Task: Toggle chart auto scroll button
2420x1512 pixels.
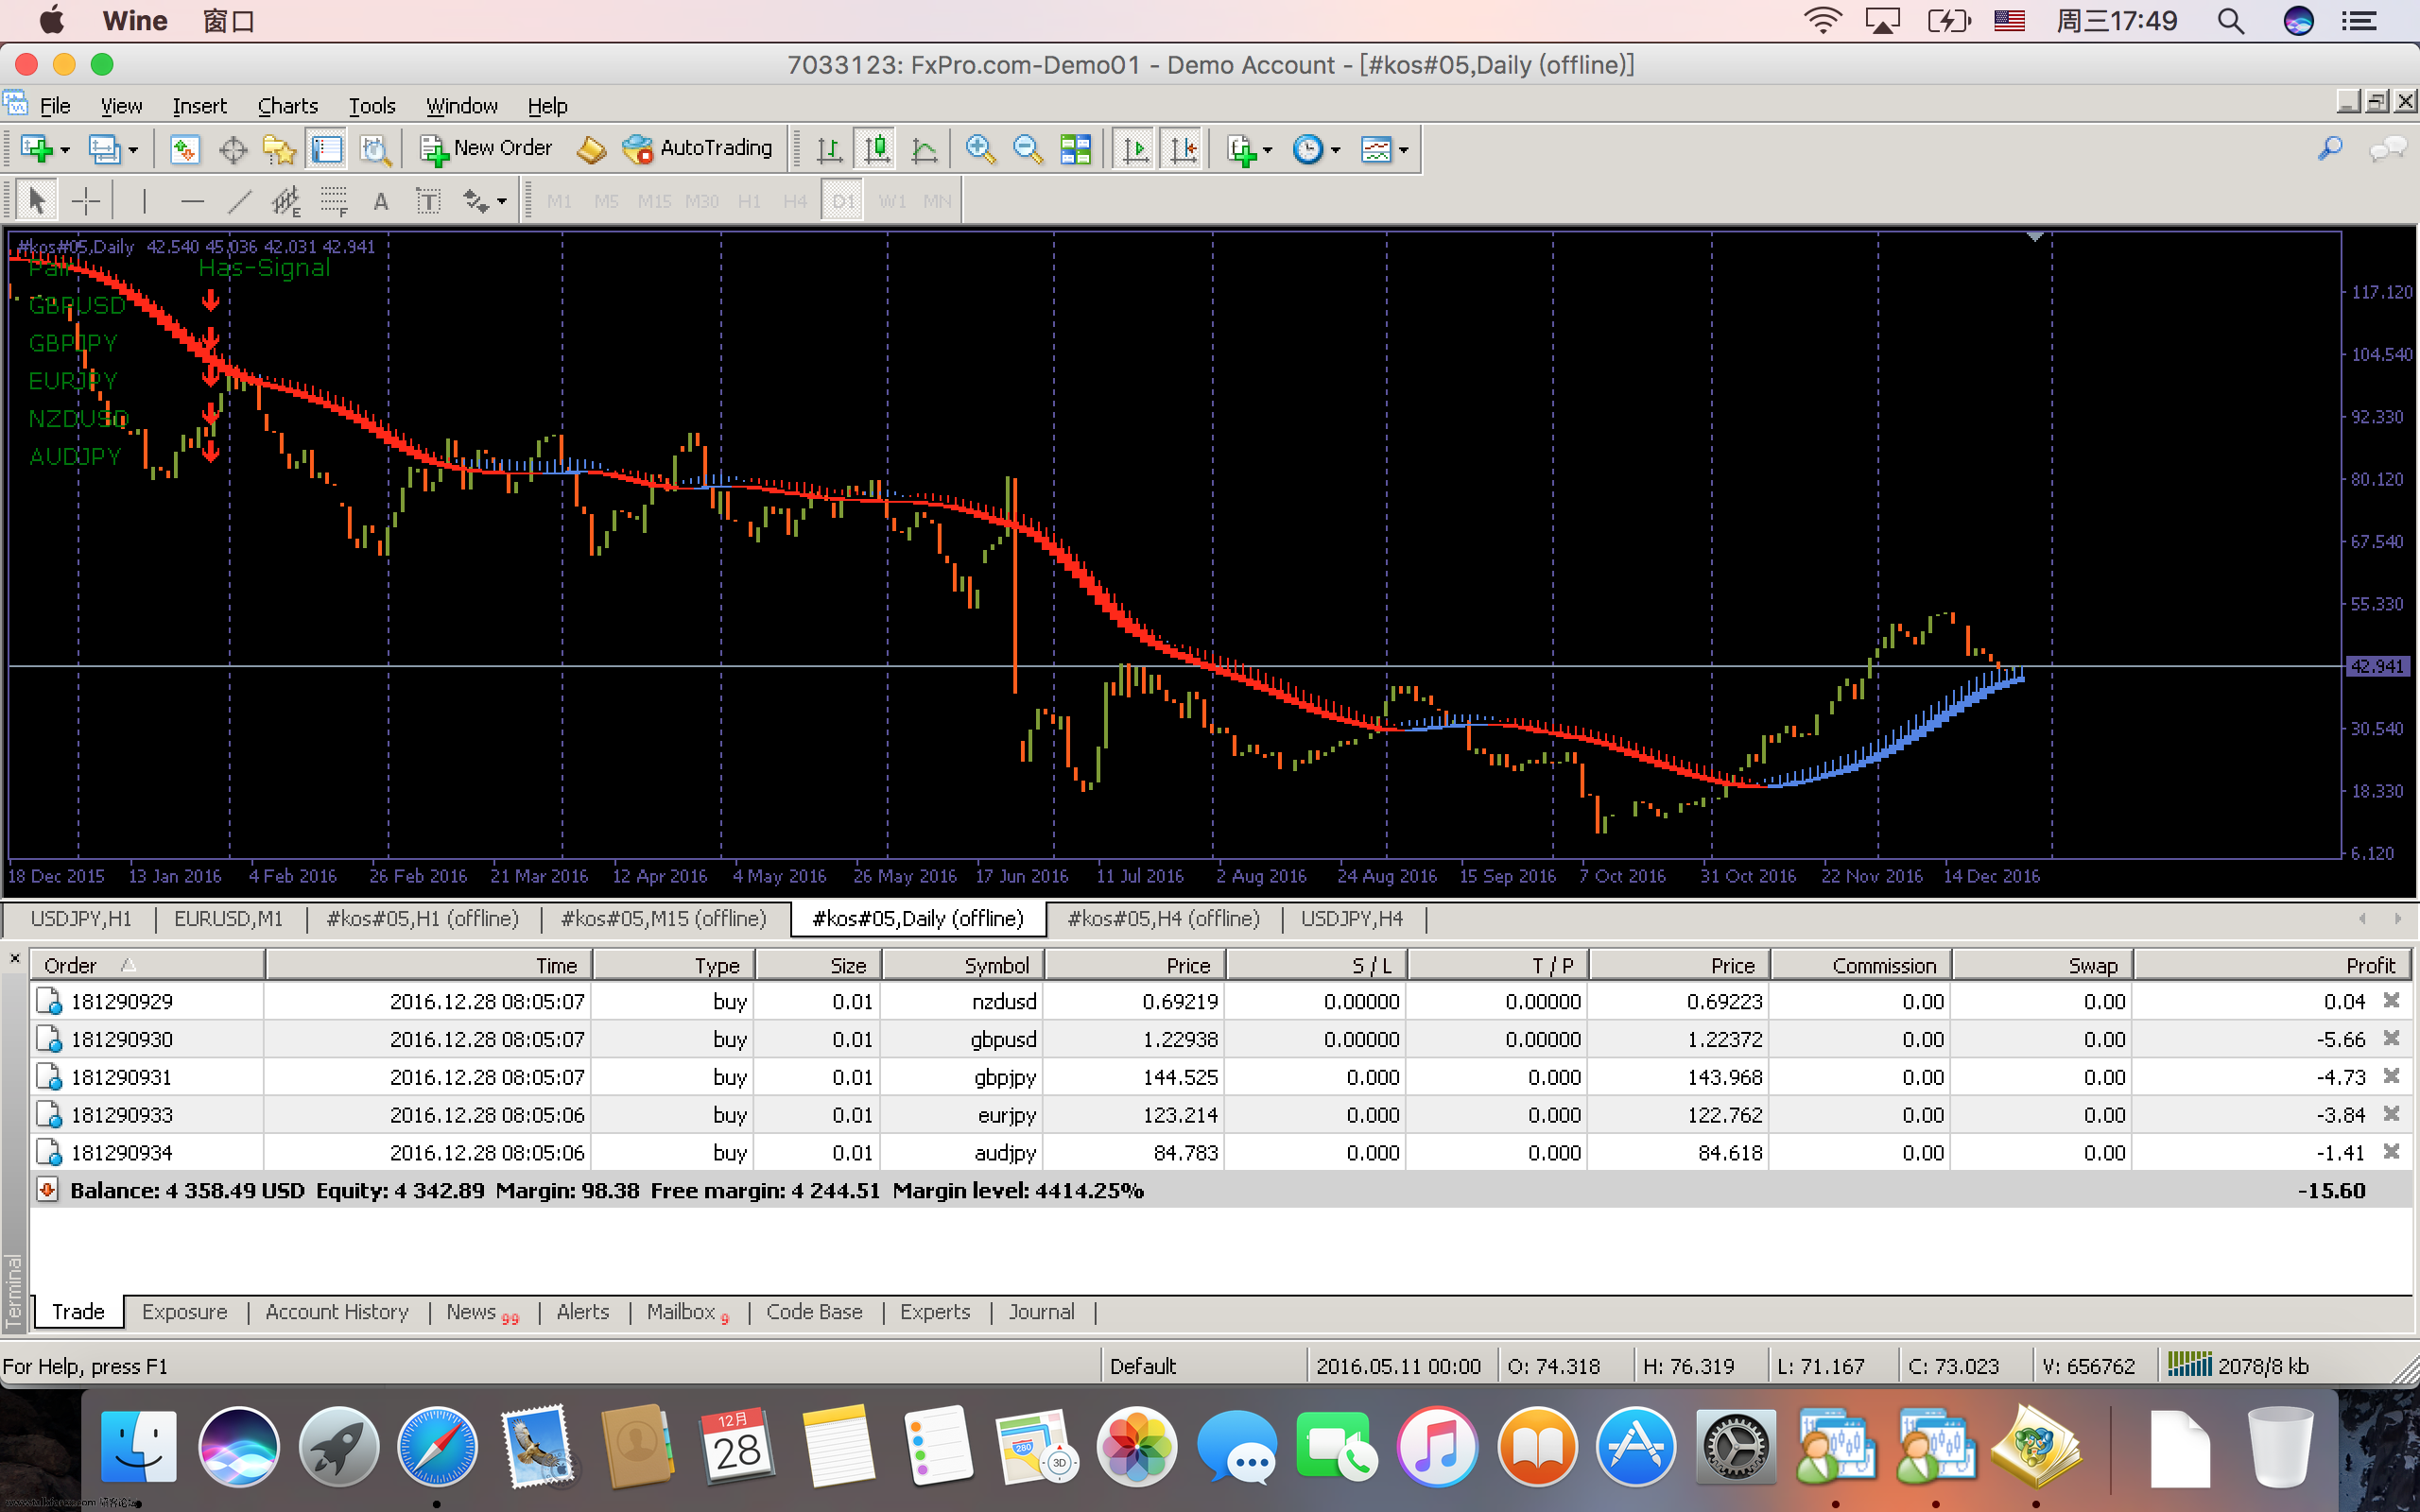Action: (x=1135, y=149)
